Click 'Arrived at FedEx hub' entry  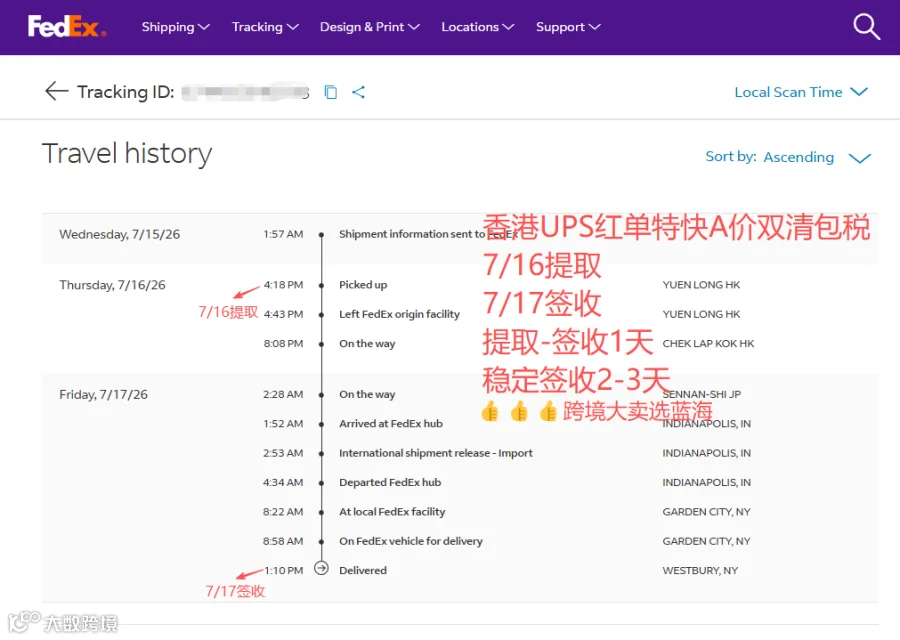[391, 424]
